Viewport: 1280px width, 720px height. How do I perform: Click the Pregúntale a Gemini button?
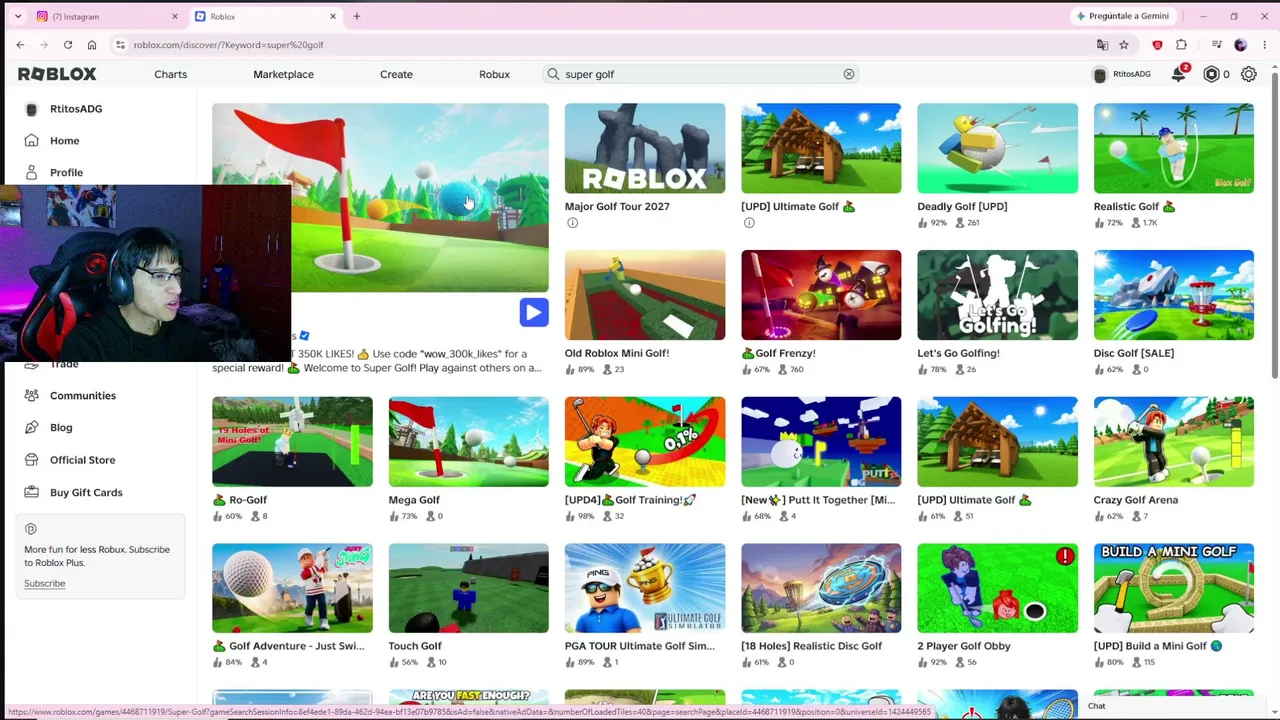point(1122,16)
